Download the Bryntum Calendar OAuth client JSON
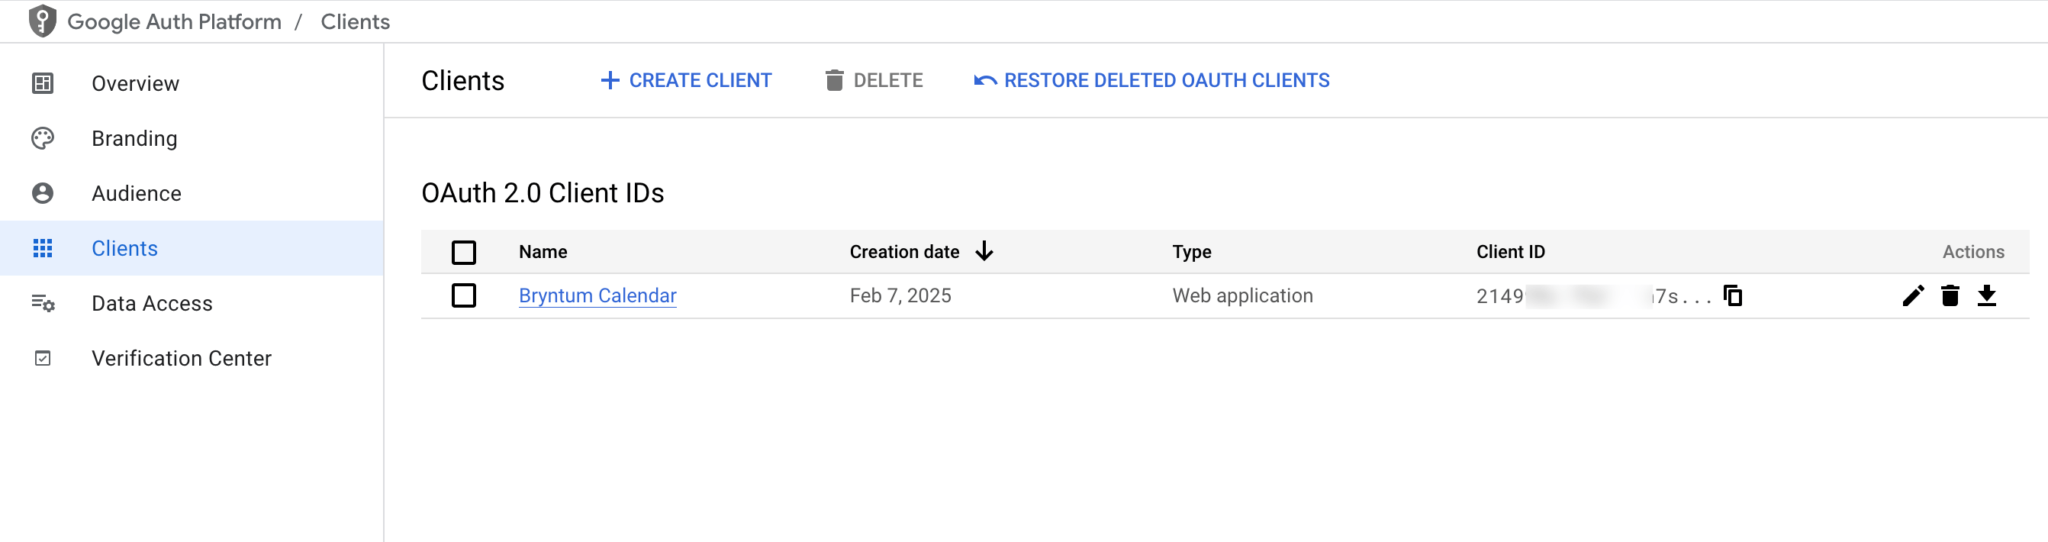Image resolution: width=2048 pixels, height=542 pixels. pyautogui.click(x=1987, y=295)
